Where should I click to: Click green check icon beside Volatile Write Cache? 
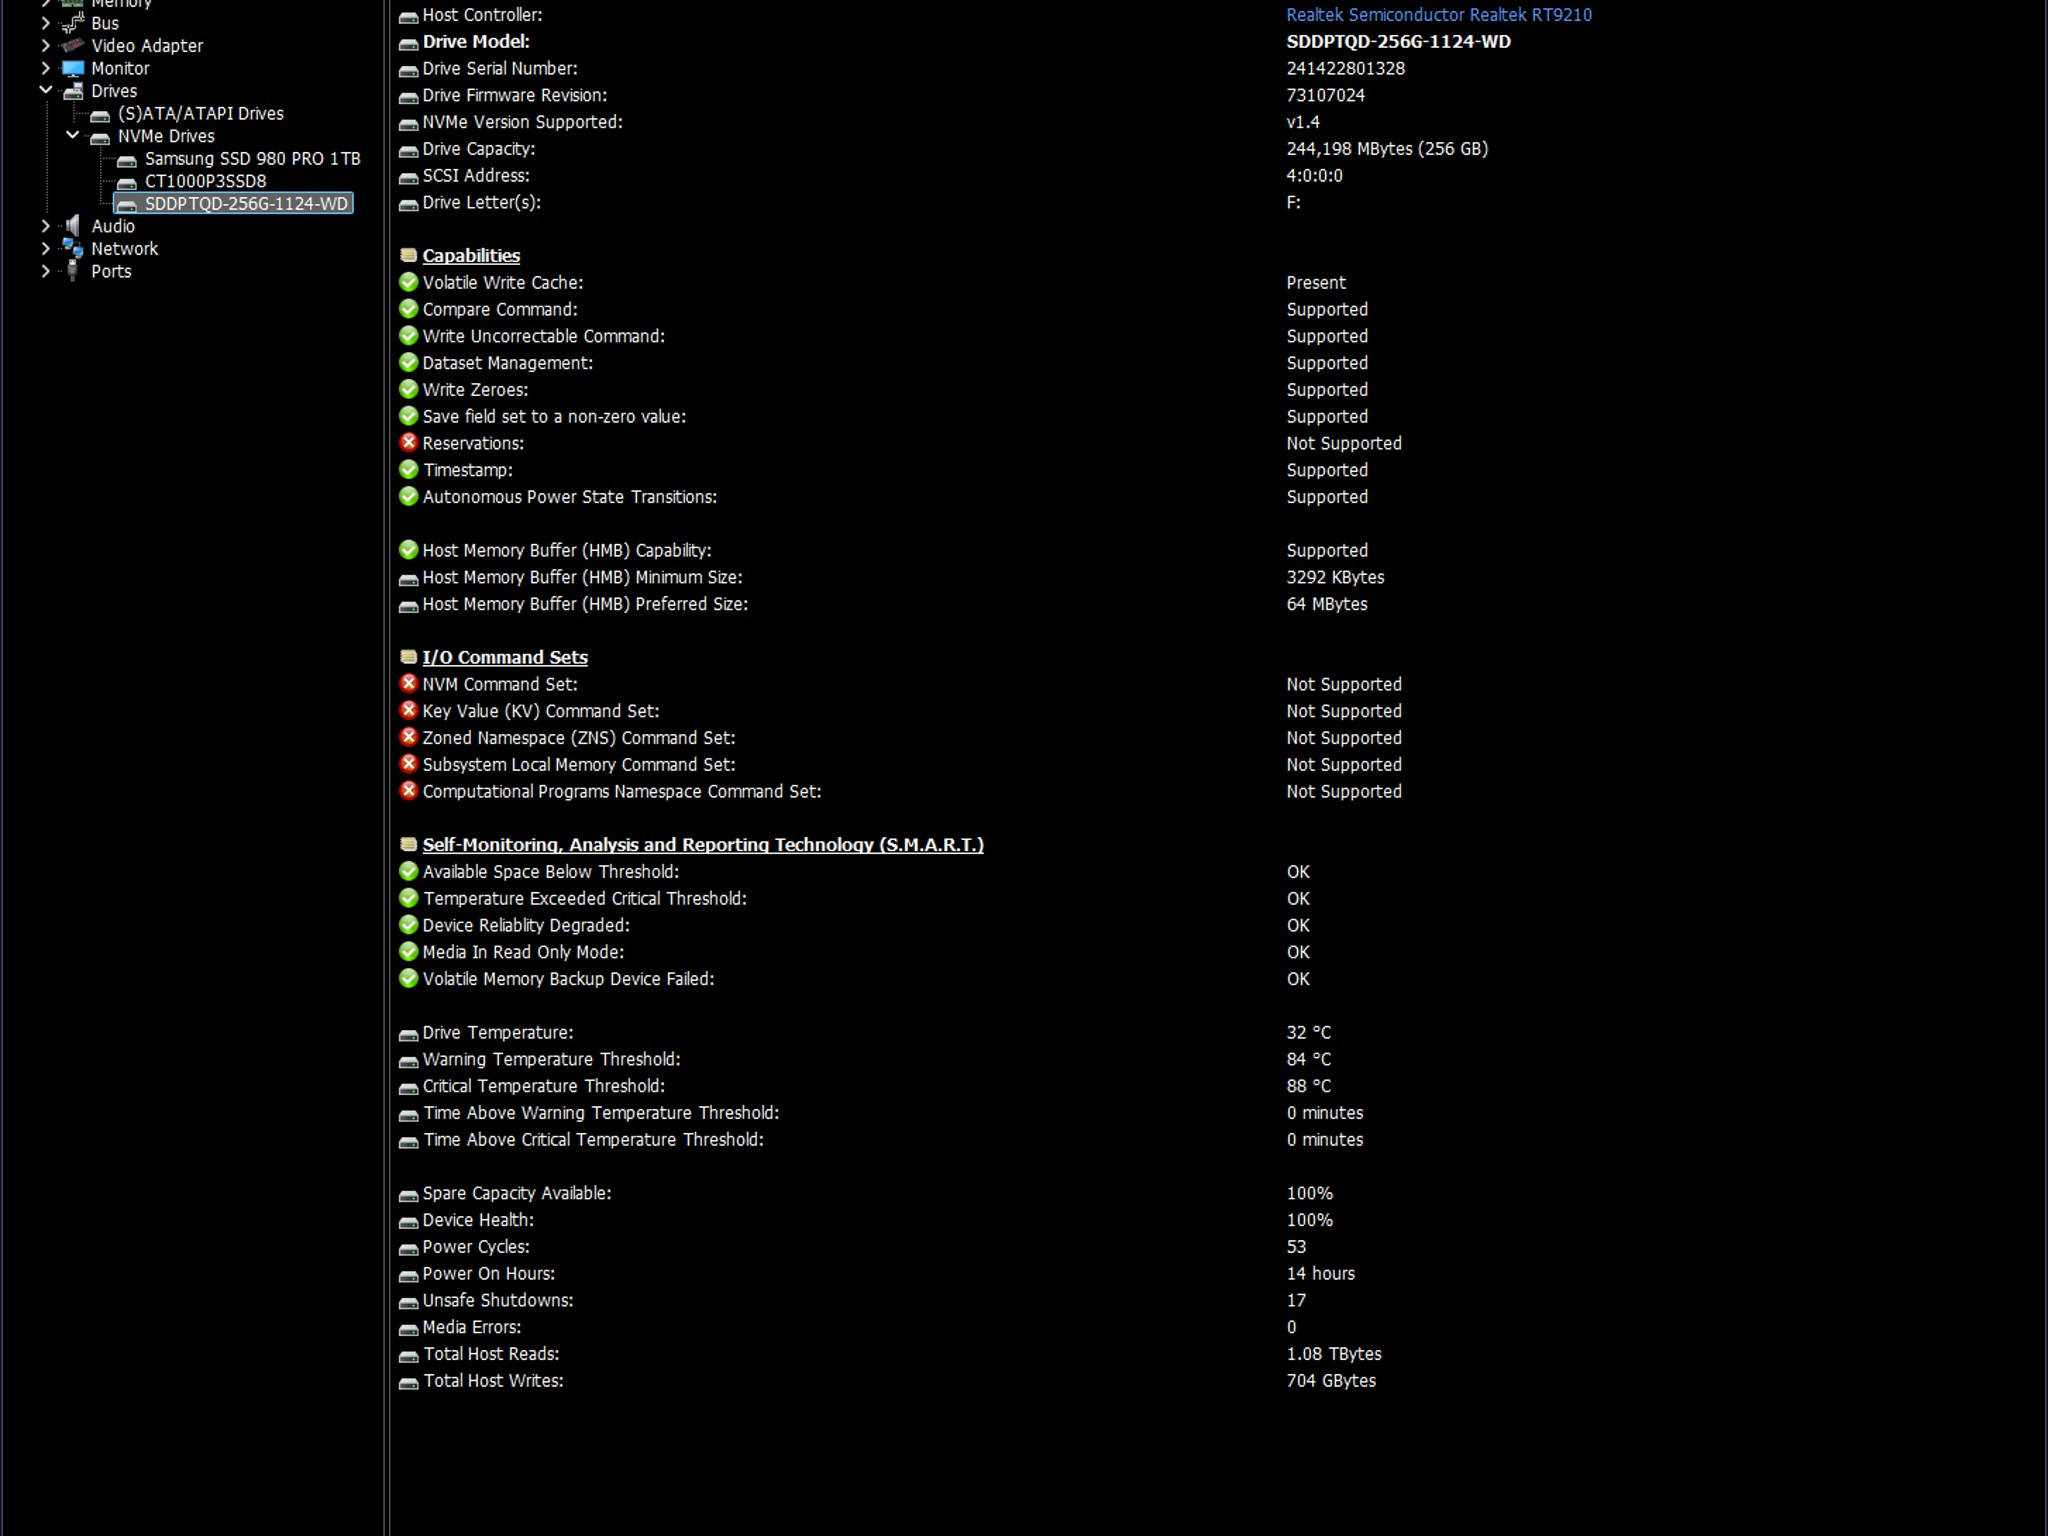(408, 282)
